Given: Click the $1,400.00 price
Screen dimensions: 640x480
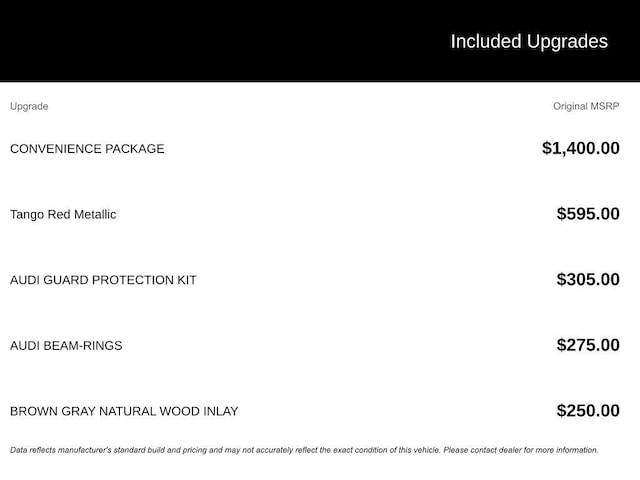Looking at the screenshot, I should point(581,148).
